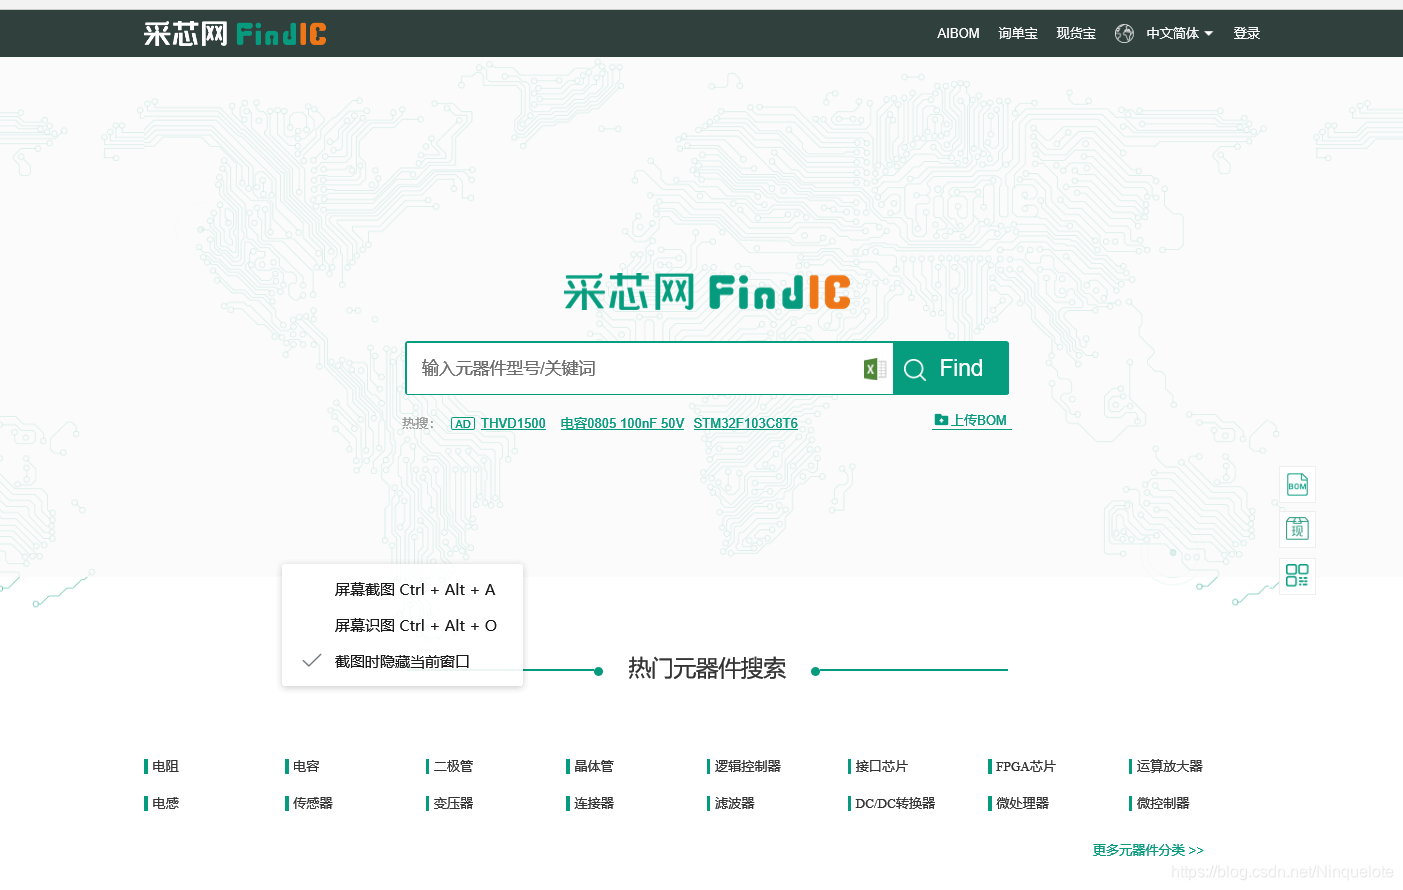Open the 运算放大器 category
Screen dimensions: 1403x890
(1169, 766)
